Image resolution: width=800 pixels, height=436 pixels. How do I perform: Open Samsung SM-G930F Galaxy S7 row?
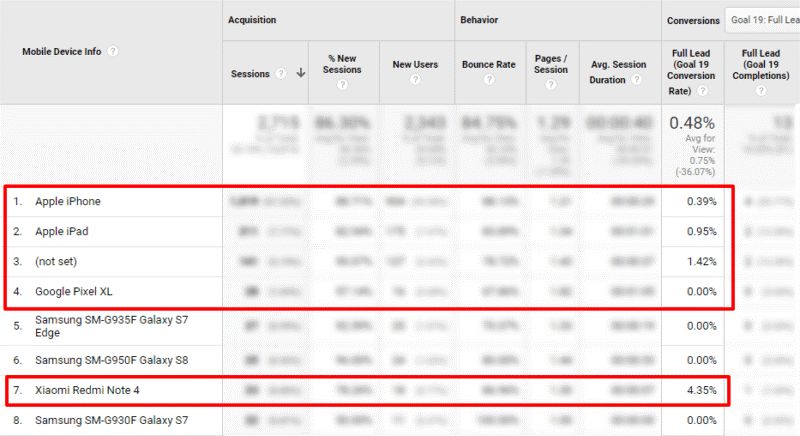pos(111,421)
